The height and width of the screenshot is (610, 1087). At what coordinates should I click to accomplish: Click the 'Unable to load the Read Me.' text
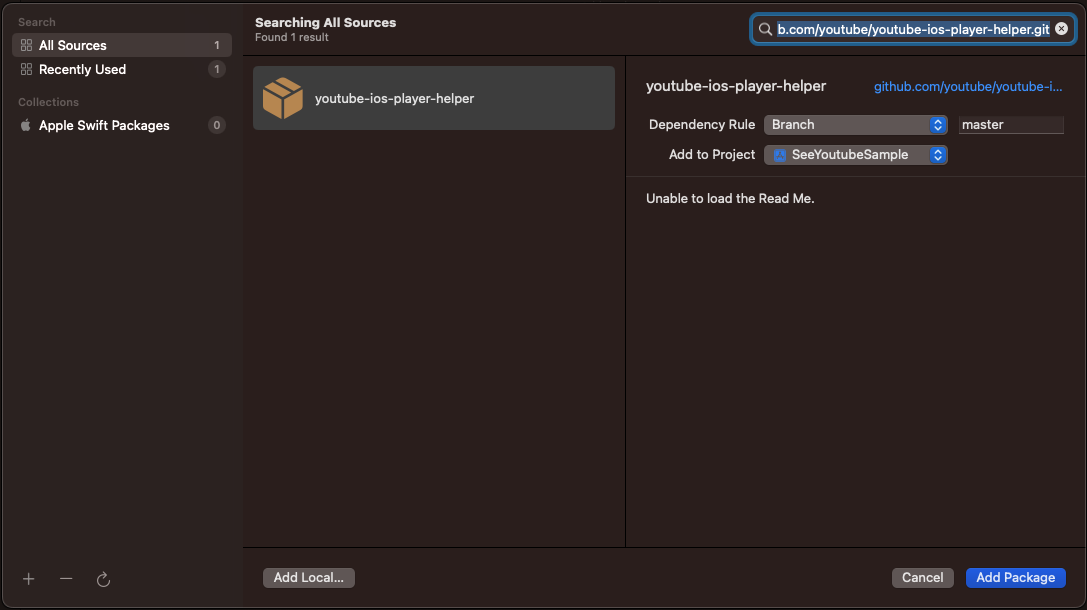coord(730,198)
